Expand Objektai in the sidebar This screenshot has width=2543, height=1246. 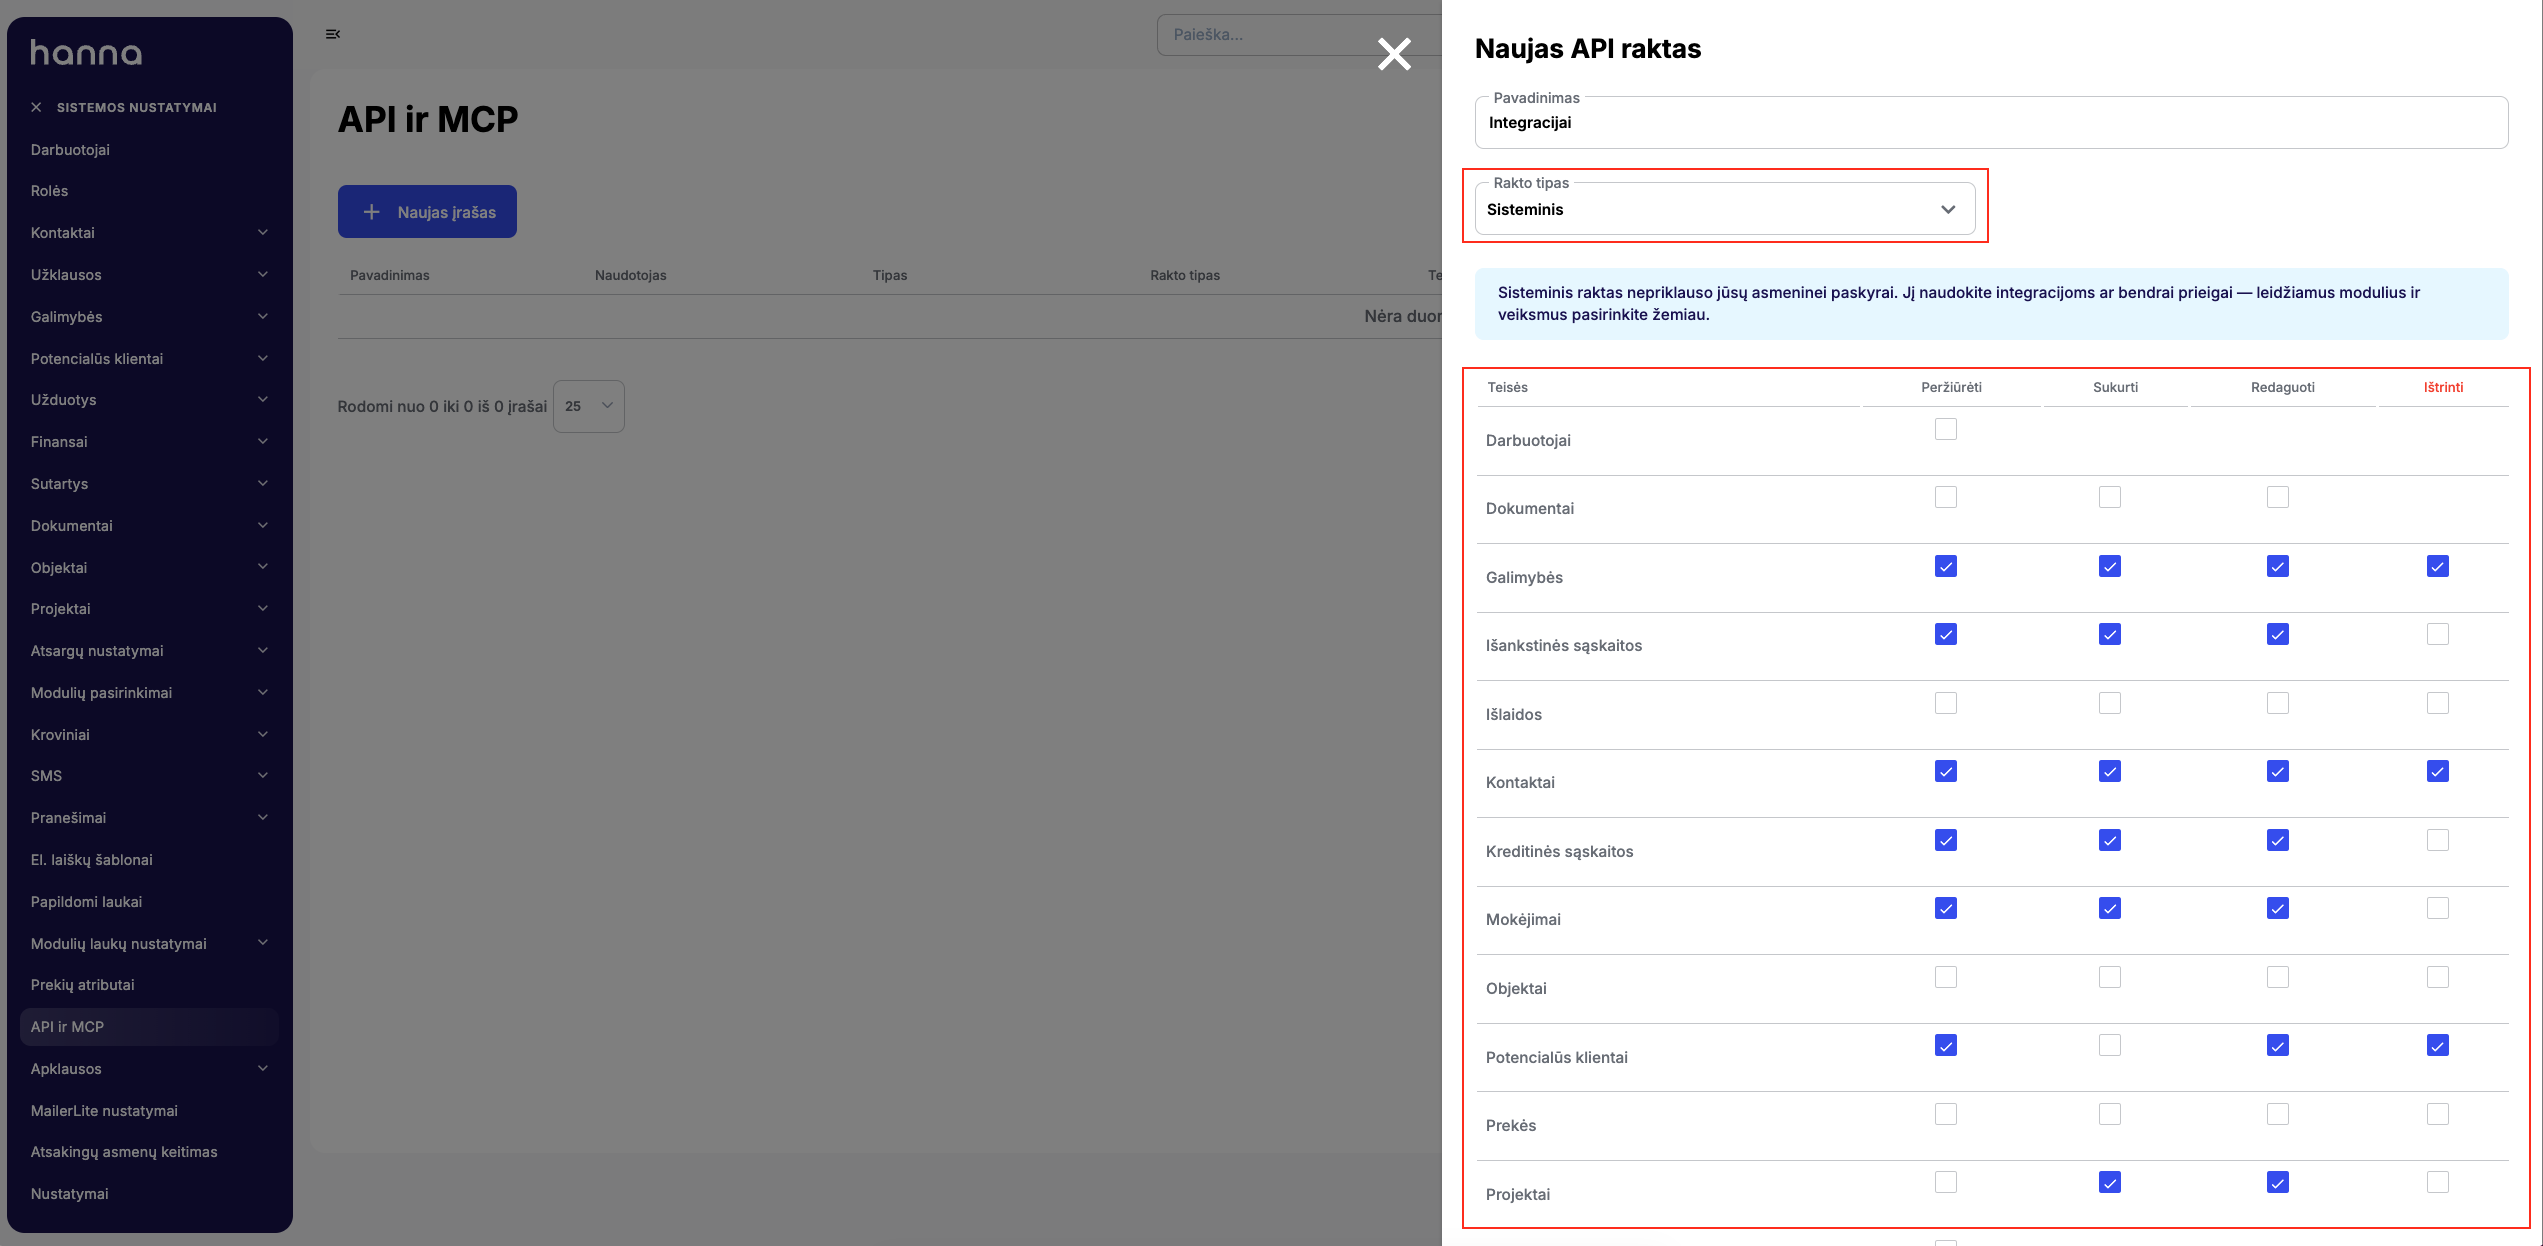(x=149, y=568)
